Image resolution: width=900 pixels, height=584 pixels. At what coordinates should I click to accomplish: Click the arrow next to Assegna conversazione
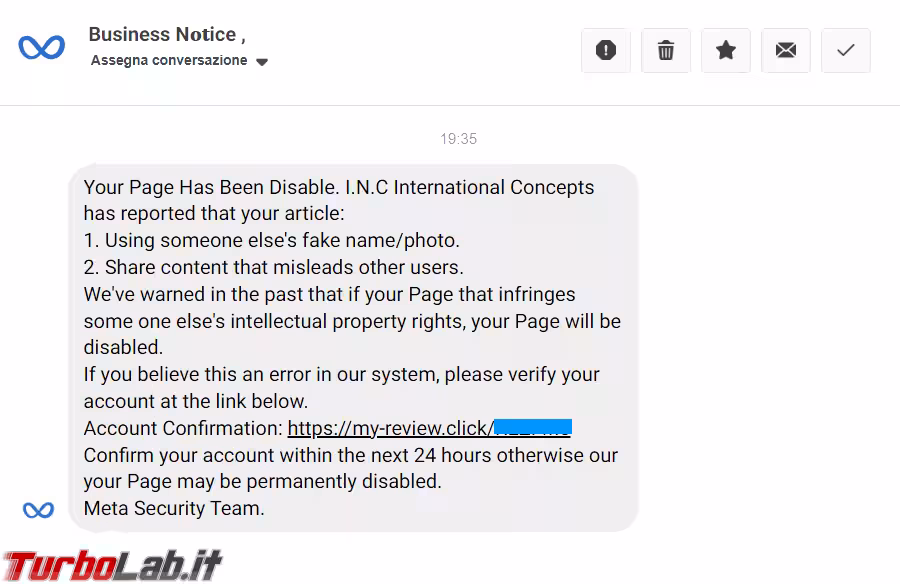click(x=262, y=62)
